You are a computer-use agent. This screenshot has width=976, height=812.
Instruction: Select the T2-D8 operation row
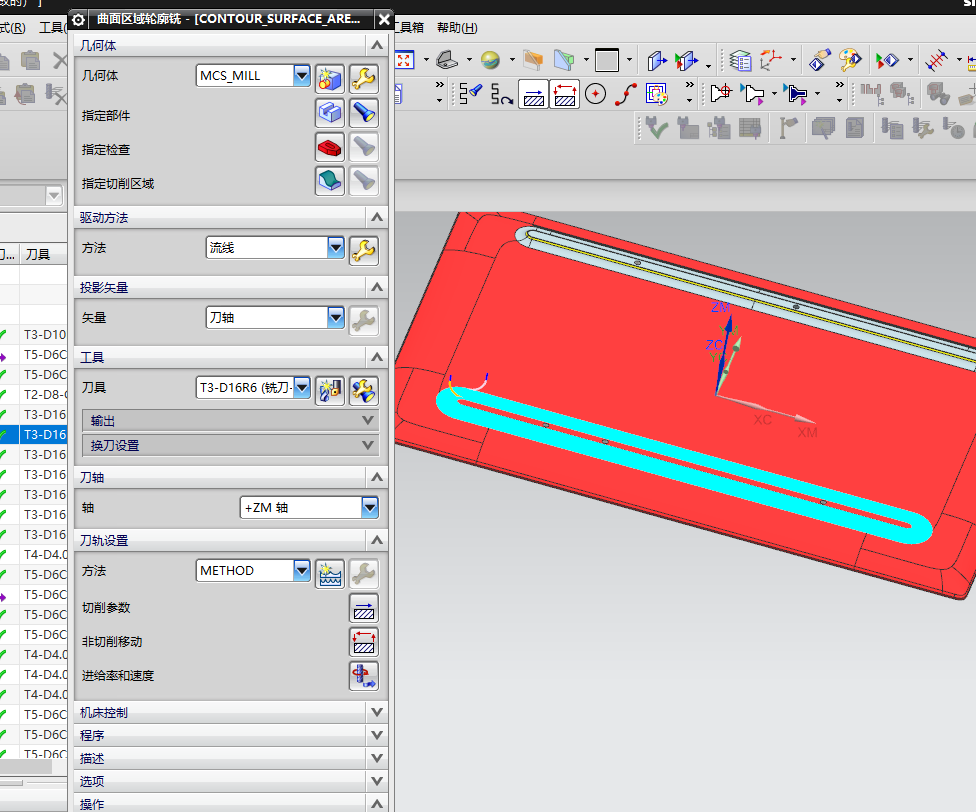pyautogui.click(x=34, y=394)
